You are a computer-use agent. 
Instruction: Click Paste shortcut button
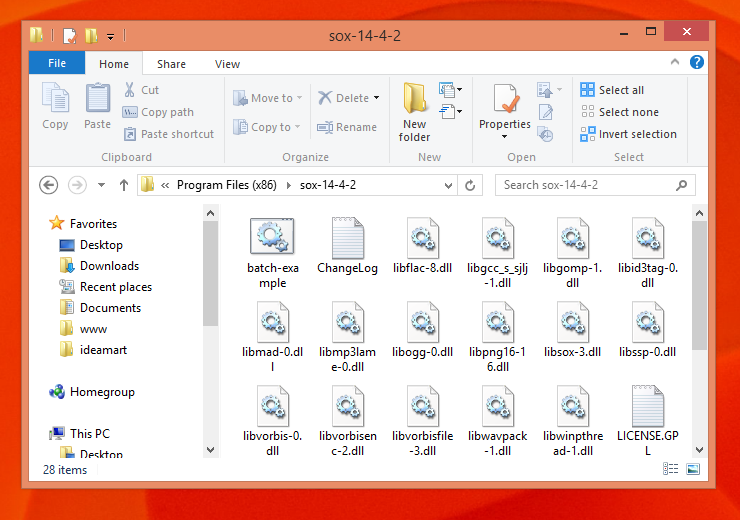click(x=168, y=134)
